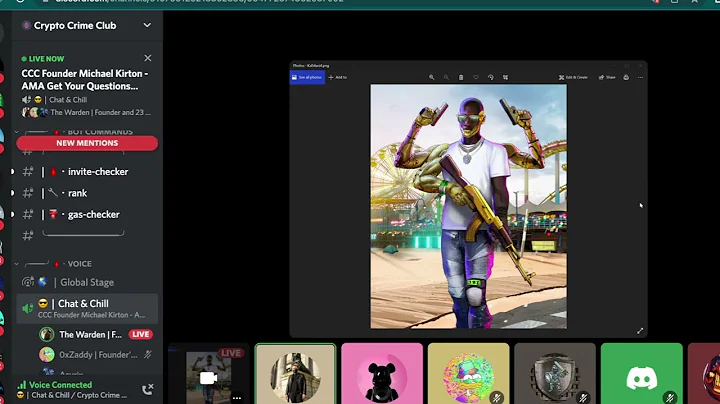Screen dimensions: 720x404
Task: Click the muted mic icon beside 0xZaddy
Action: (147, 354)
